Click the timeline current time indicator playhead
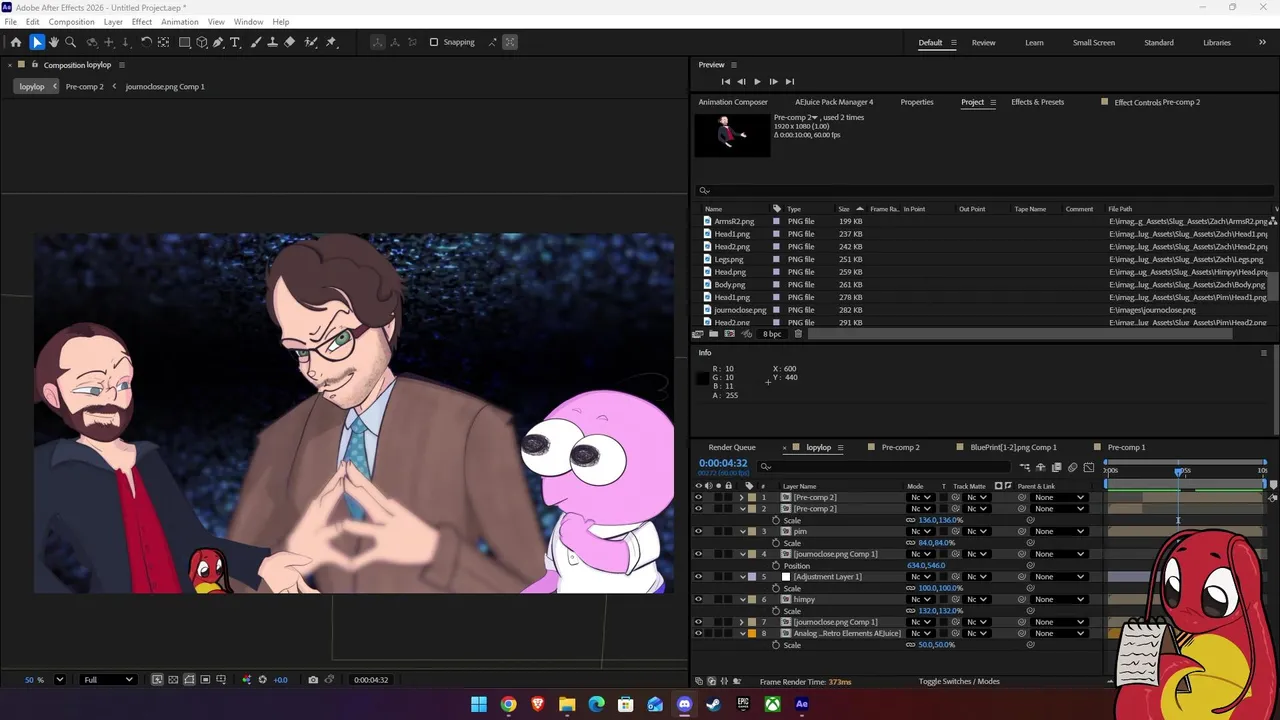Screen dimensions: 1280x720 1180,470
